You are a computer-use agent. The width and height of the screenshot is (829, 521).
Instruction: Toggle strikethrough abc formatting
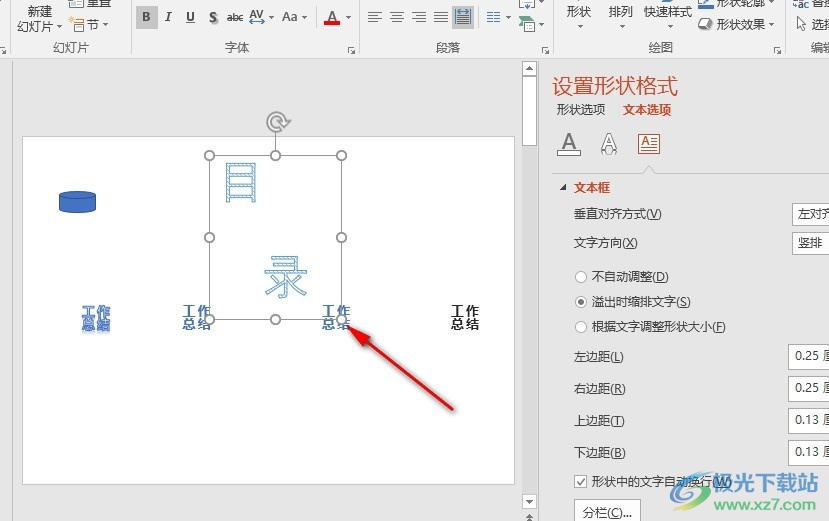(235, 17)
